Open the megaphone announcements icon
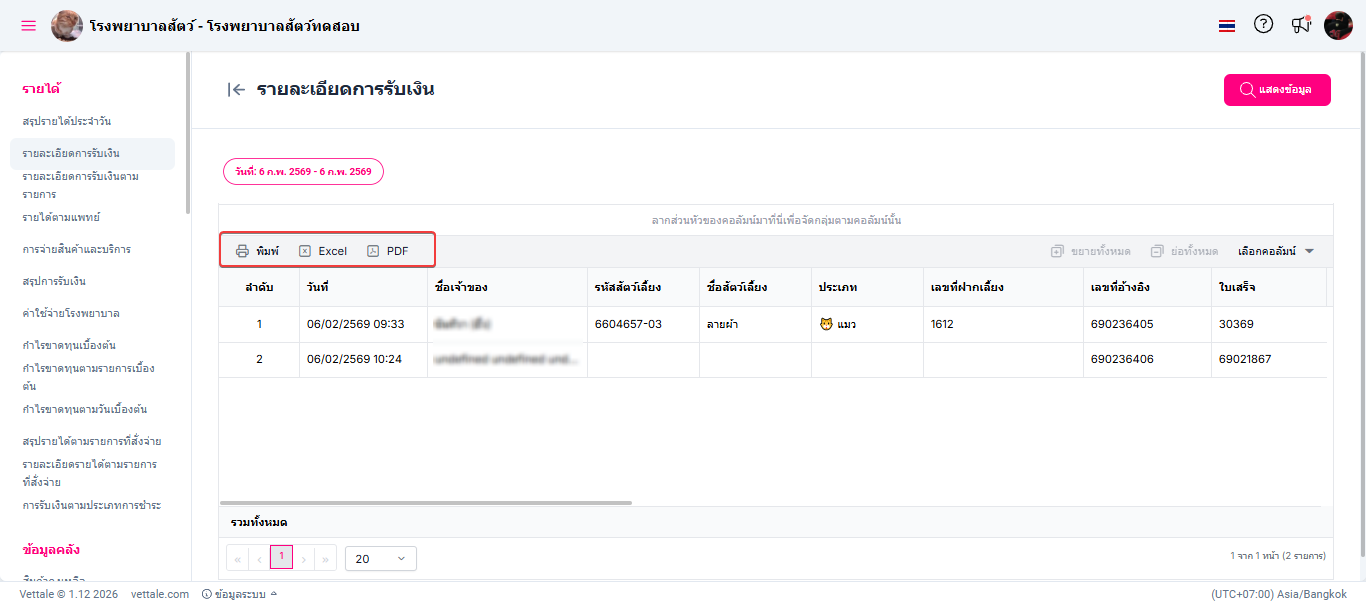The image size is (1366, 607). coord(1300,25)
